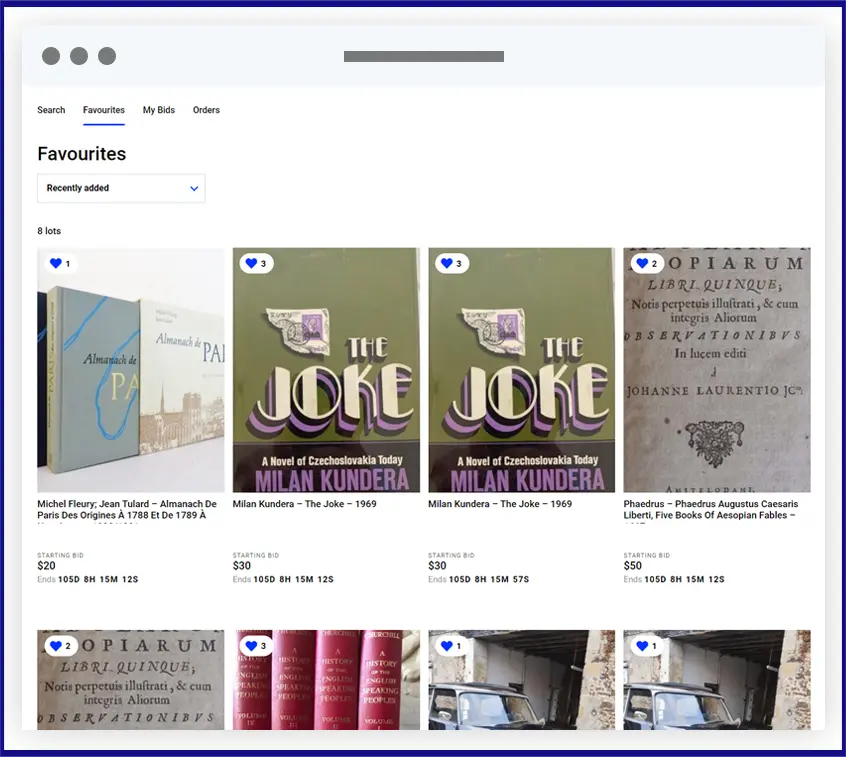Toggle heart on Phaedrus lot priced $50

coord(642,263)
